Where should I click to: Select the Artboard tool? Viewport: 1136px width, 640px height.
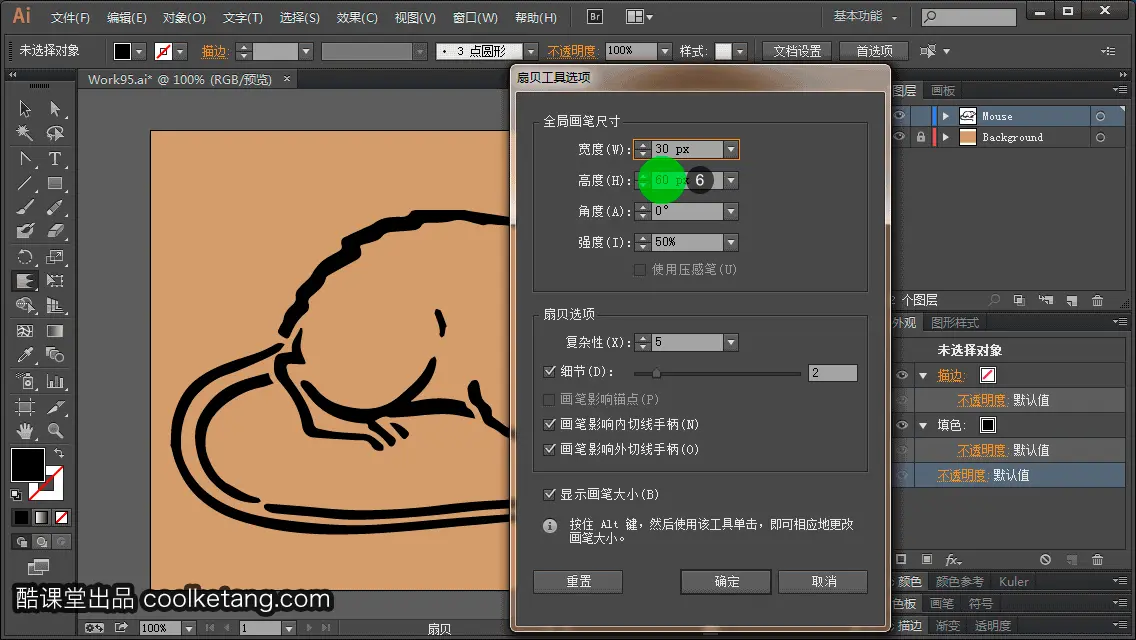click(x=25, y=407)
